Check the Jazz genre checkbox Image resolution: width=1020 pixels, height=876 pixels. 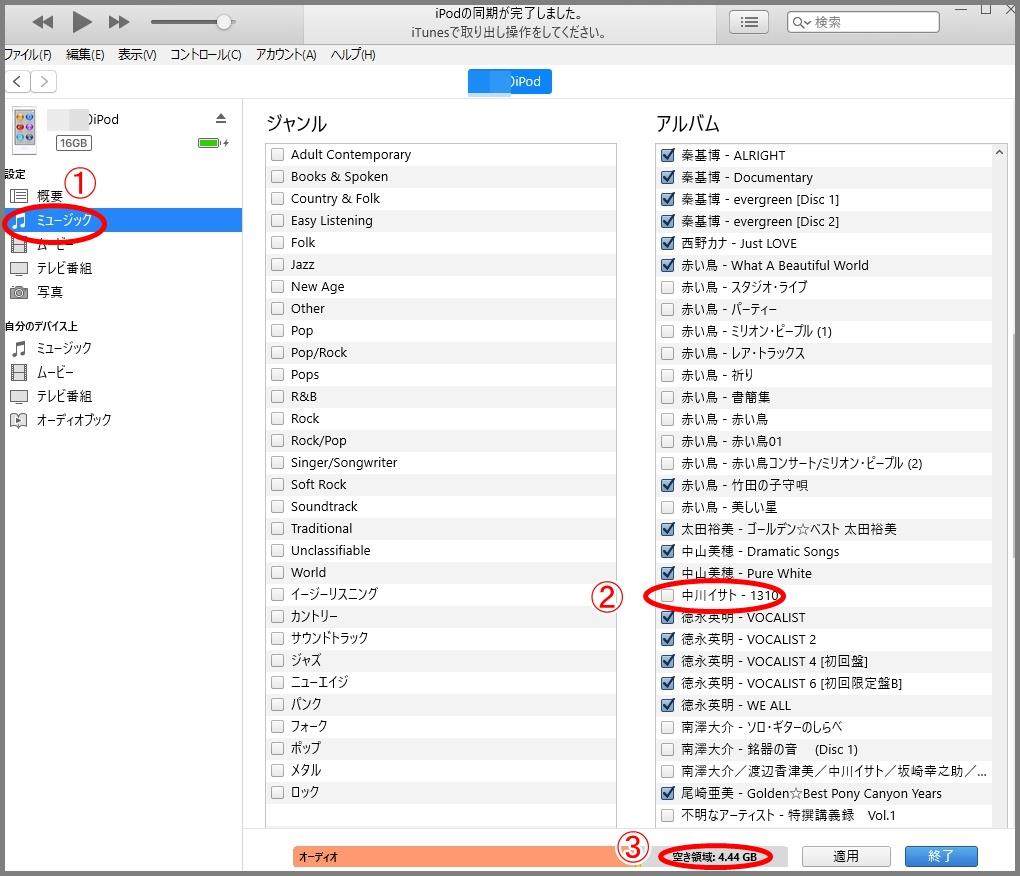278,264
